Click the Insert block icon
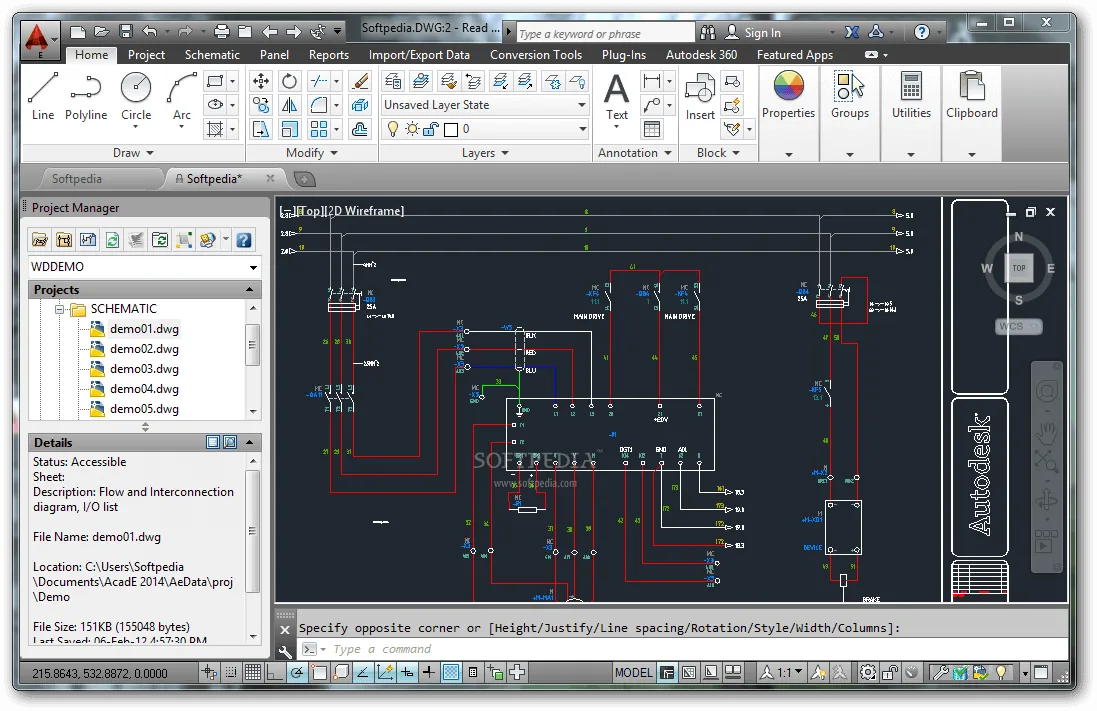The image size is (1097, 711). point(700,97)
